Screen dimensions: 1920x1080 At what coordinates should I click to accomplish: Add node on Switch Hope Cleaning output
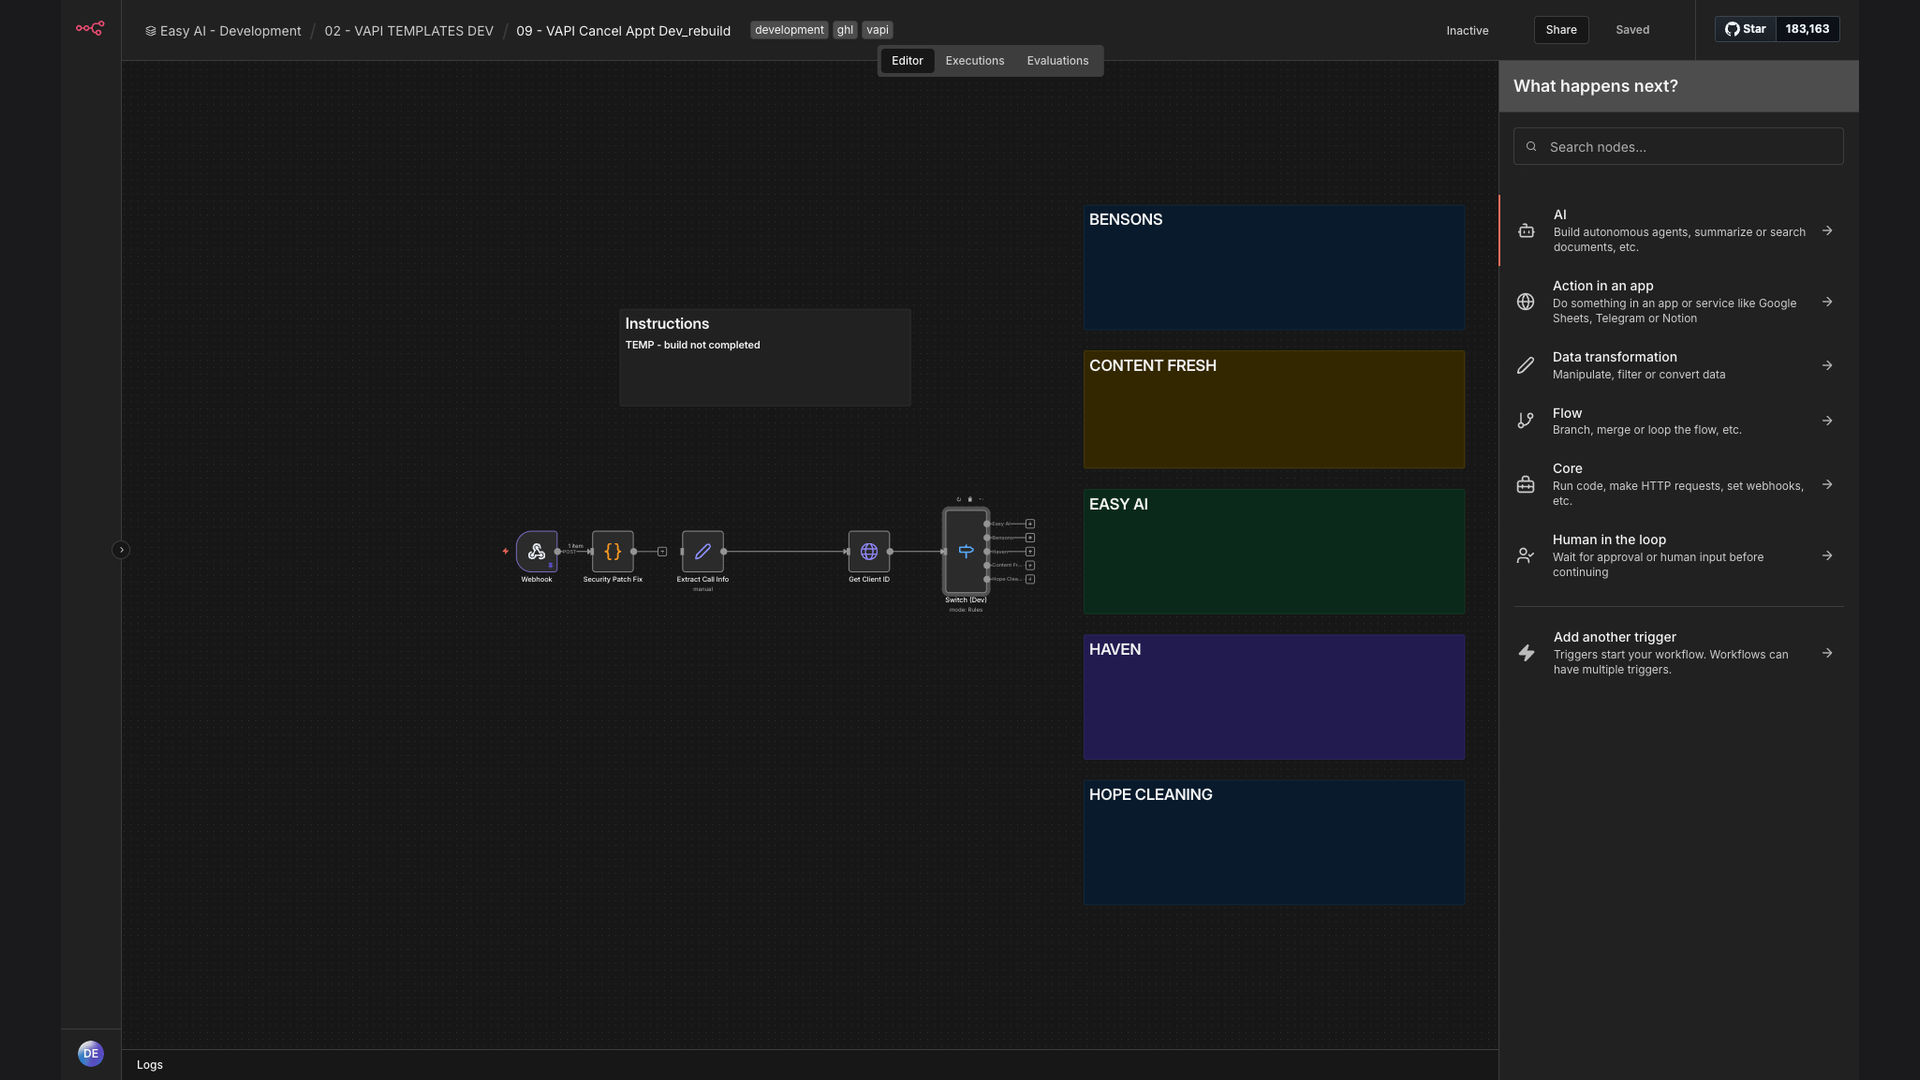1030,579
